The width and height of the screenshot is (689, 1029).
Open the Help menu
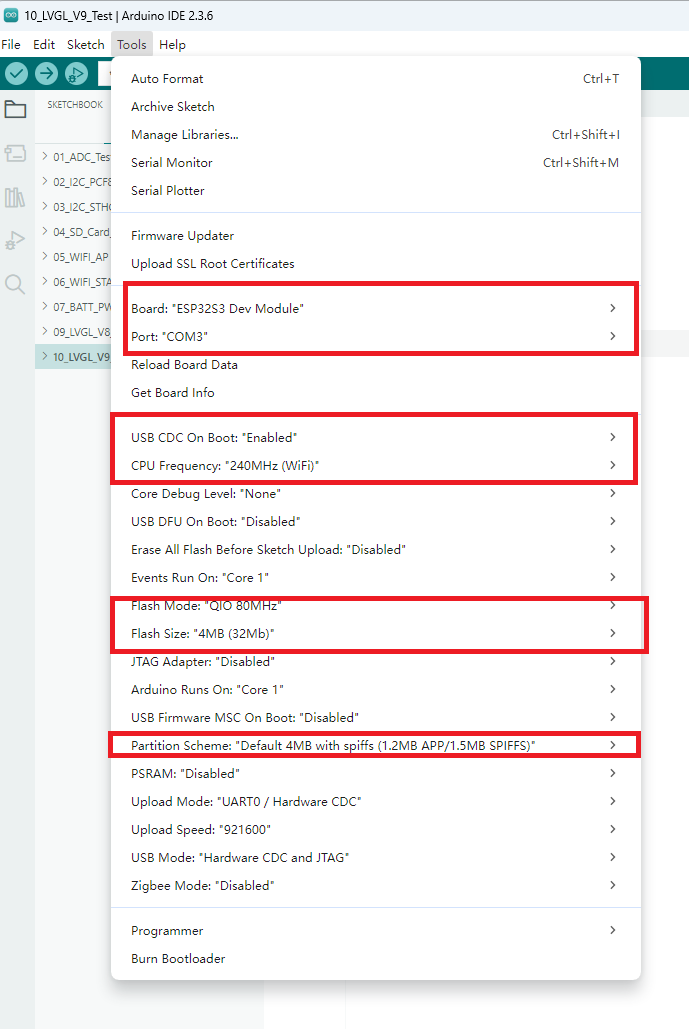point(173,45)
